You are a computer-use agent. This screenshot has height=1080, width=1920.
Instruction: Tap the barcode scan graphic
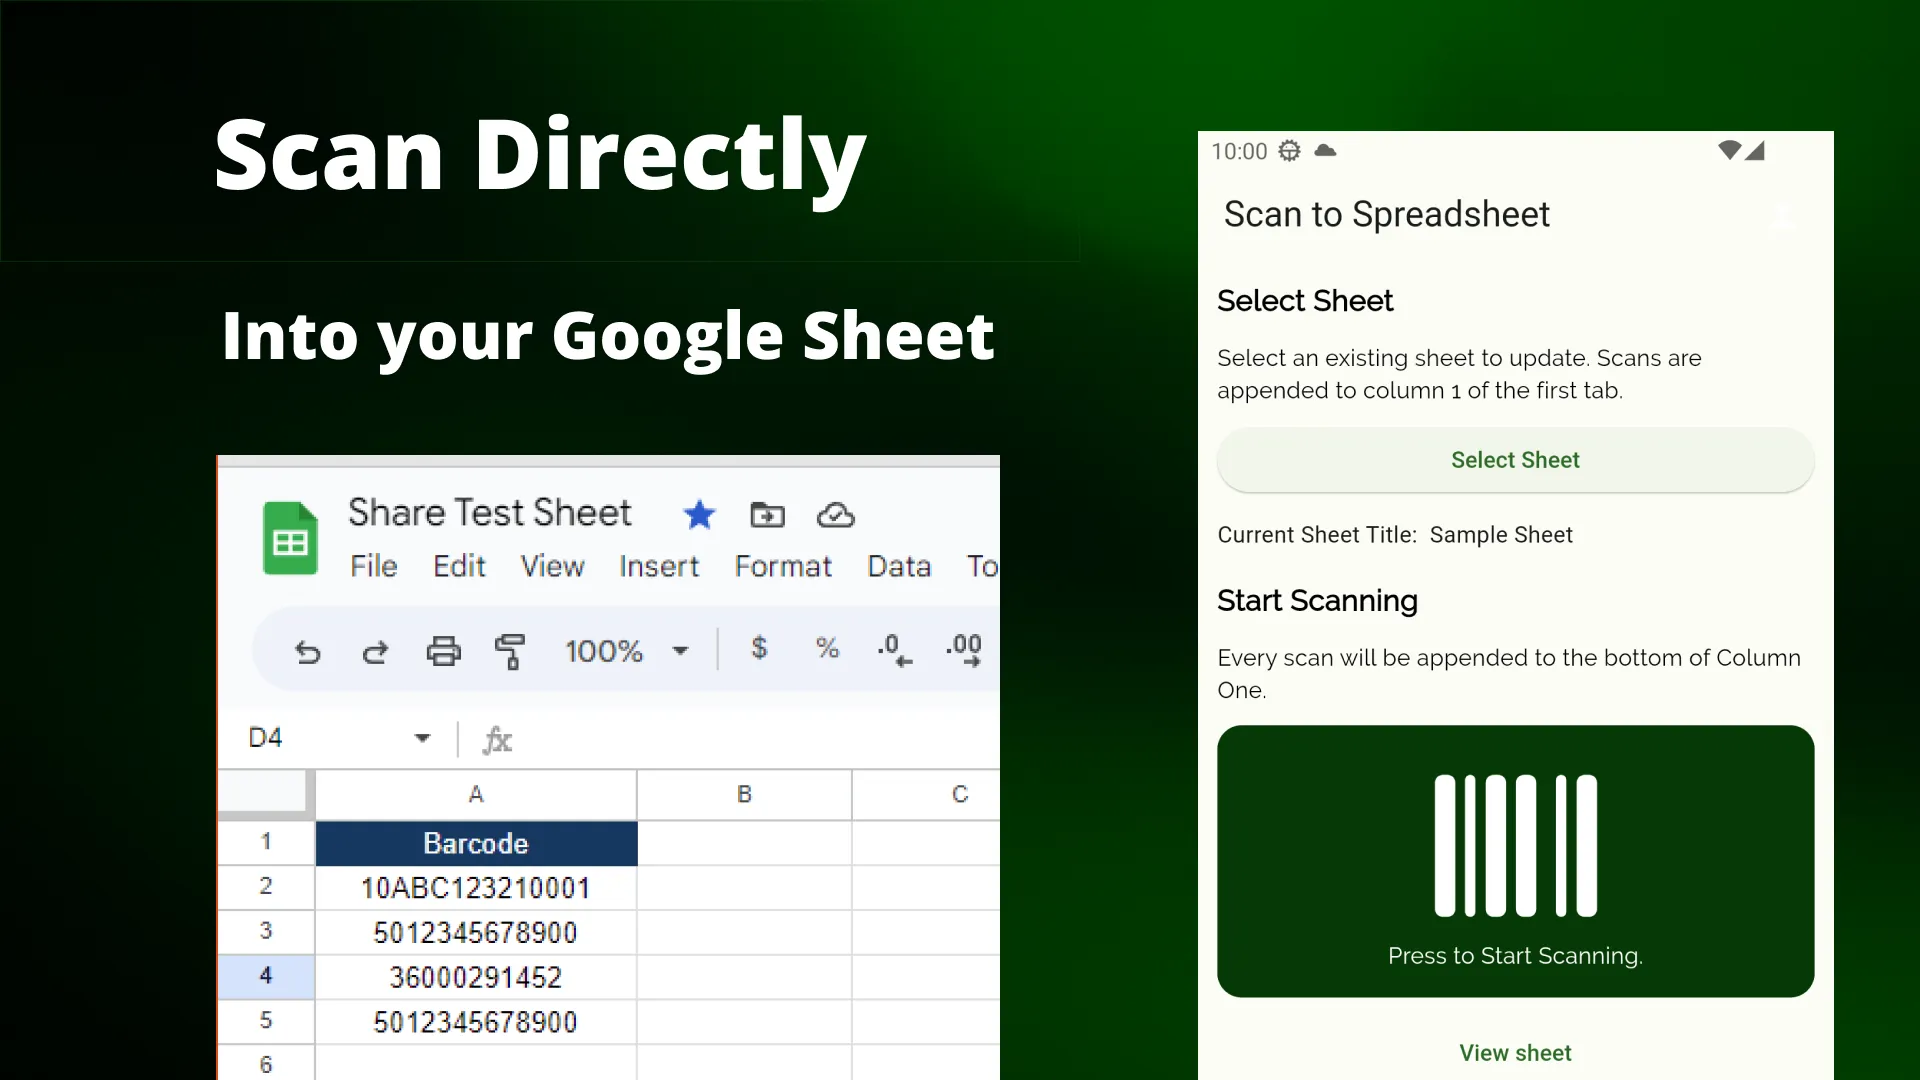tap(1515, 845)
